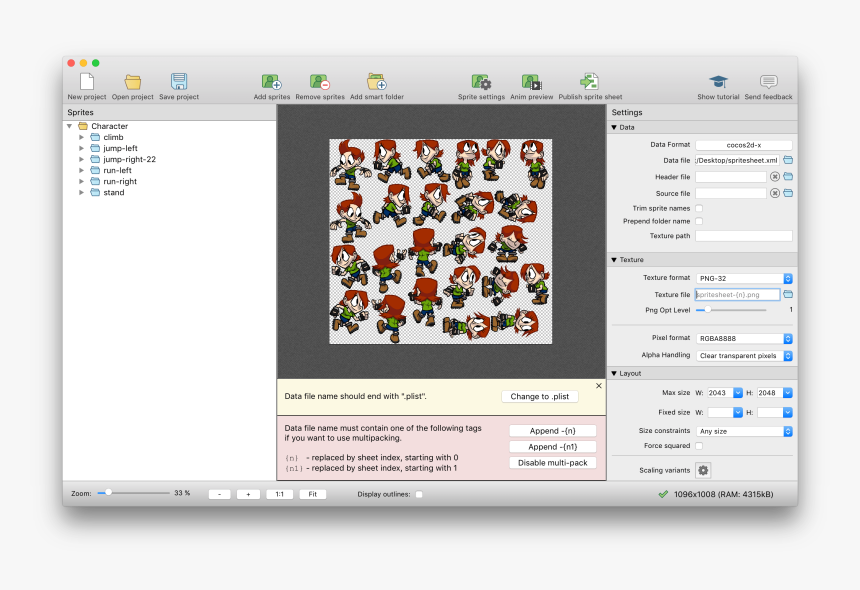Click the Append -{n} button
The image size is (860, 590).
(x=552, y=431)
